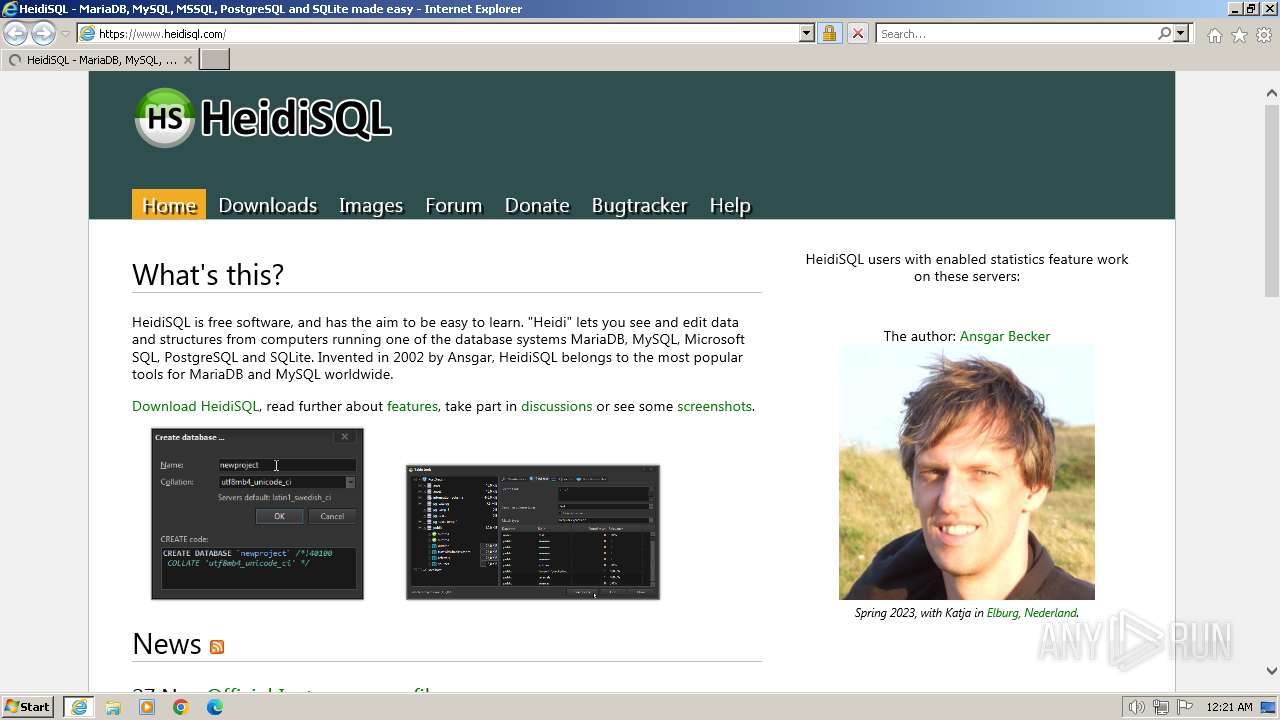
Task: Open Internet Explorer in taskbar
Action: [78, 707]
